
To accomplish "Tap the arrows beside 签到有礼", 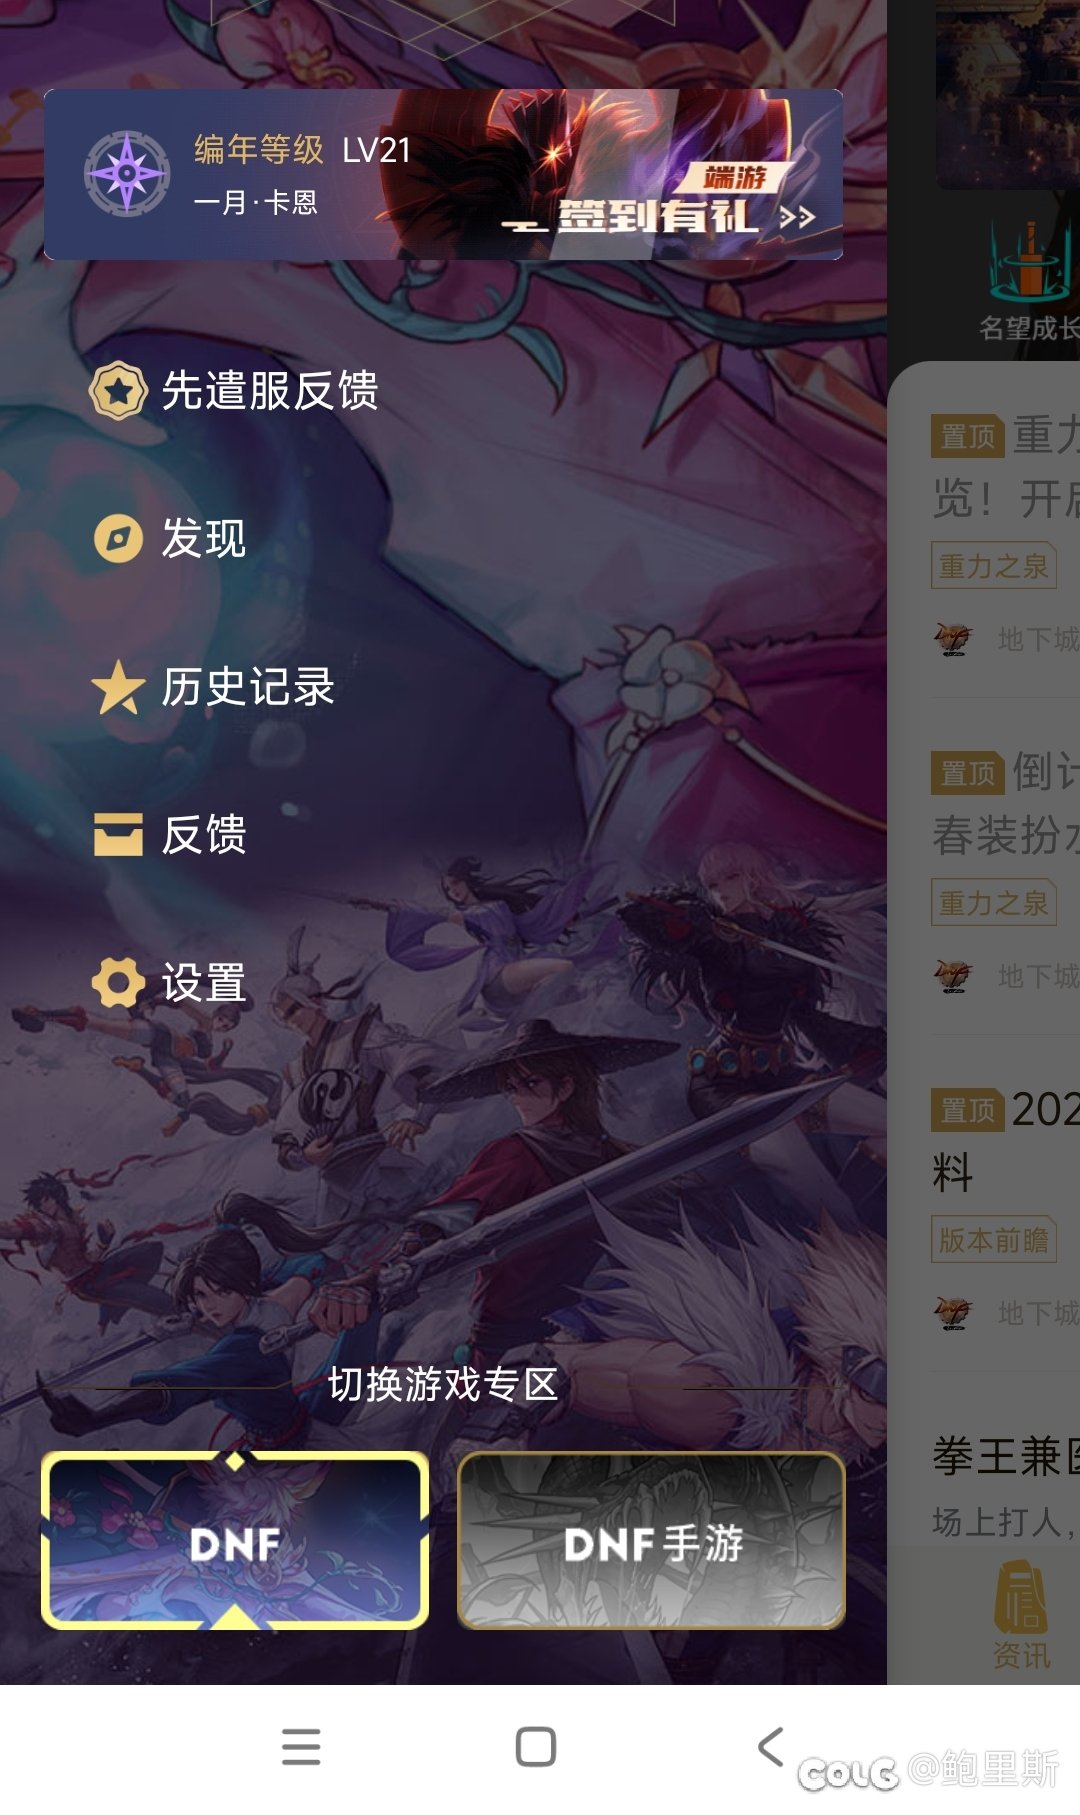I will click(x=797, y=217).
